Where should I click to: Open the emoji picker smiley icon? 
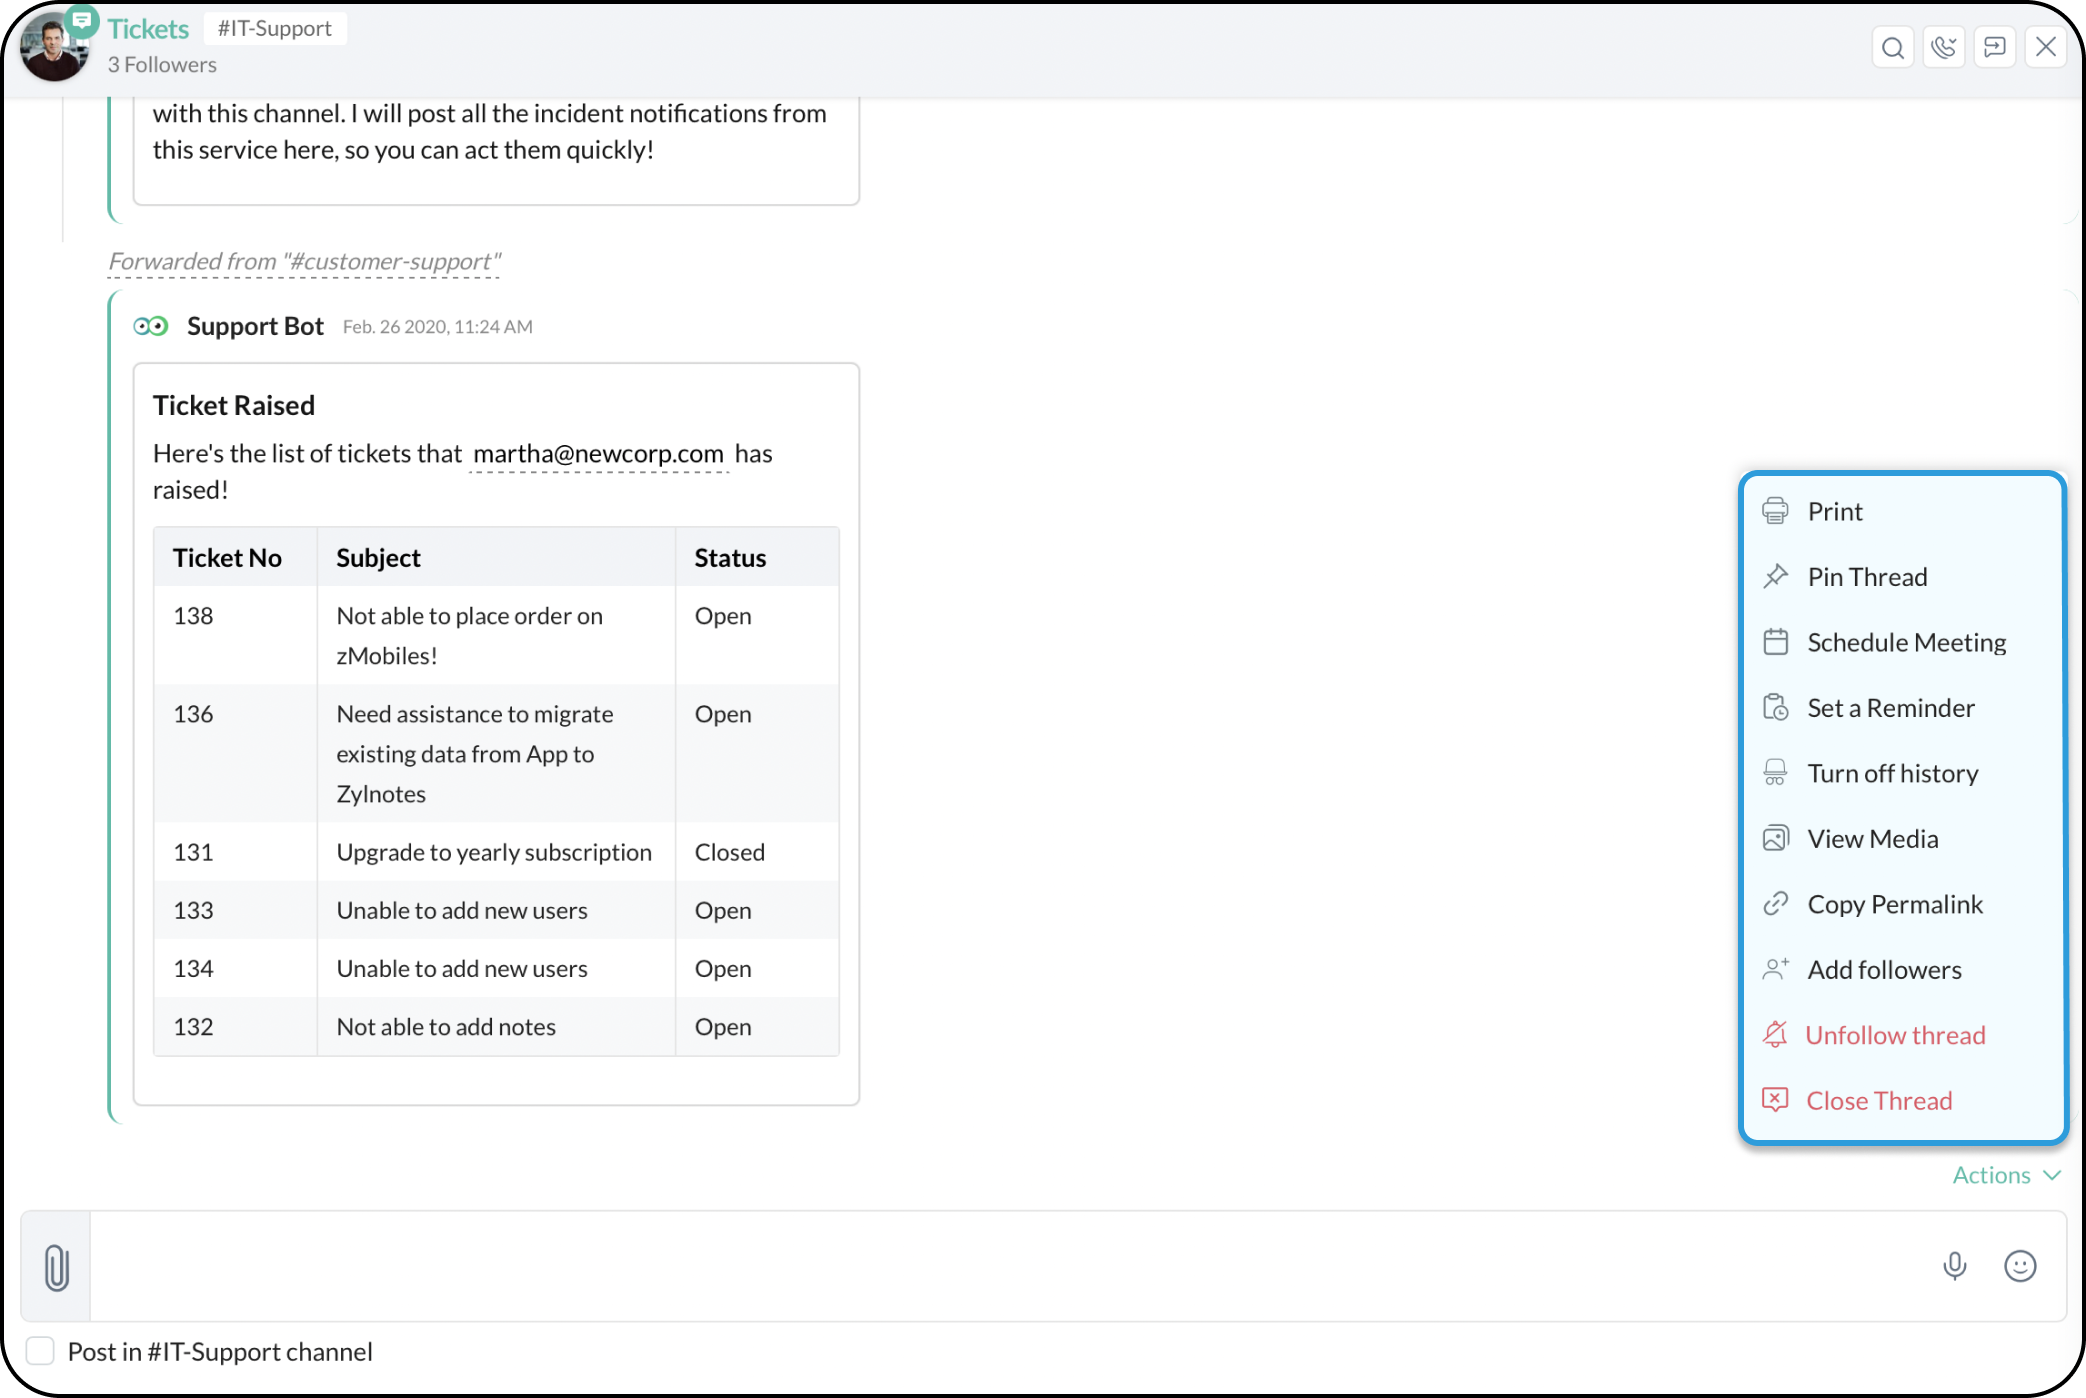2019,1266
